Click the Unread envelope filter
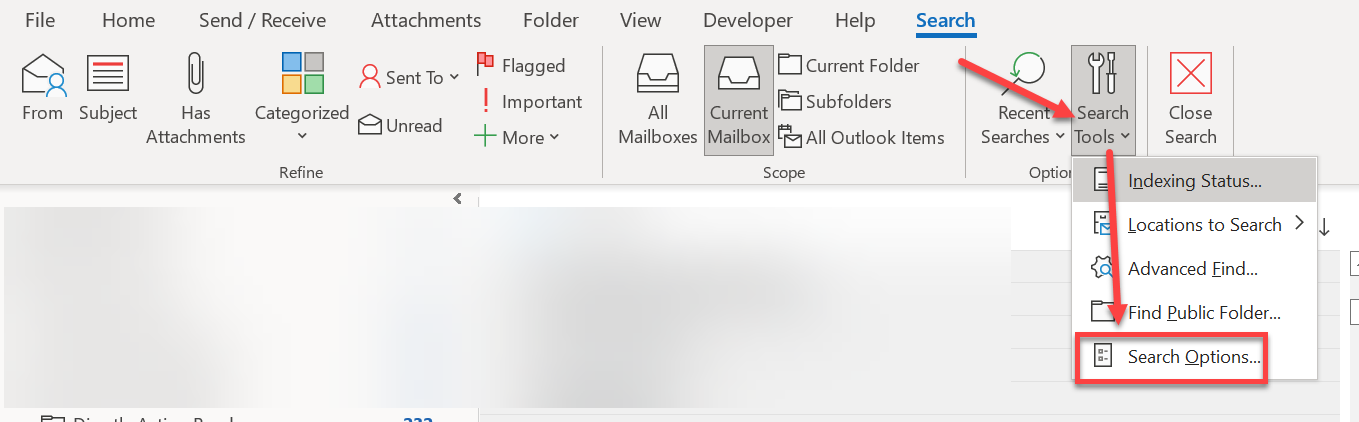1359x422 pixels. pyautogui.click(x=400, y=125)
